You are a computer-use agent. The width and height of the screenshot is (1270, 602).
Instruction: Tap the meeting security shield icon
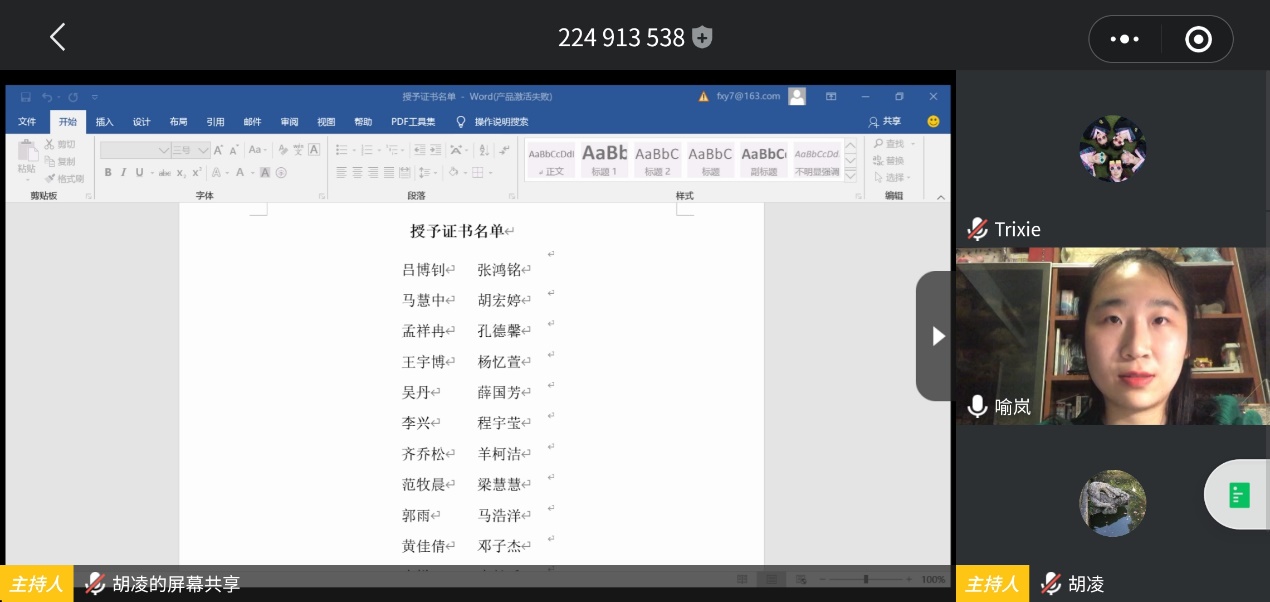[703, 38]
